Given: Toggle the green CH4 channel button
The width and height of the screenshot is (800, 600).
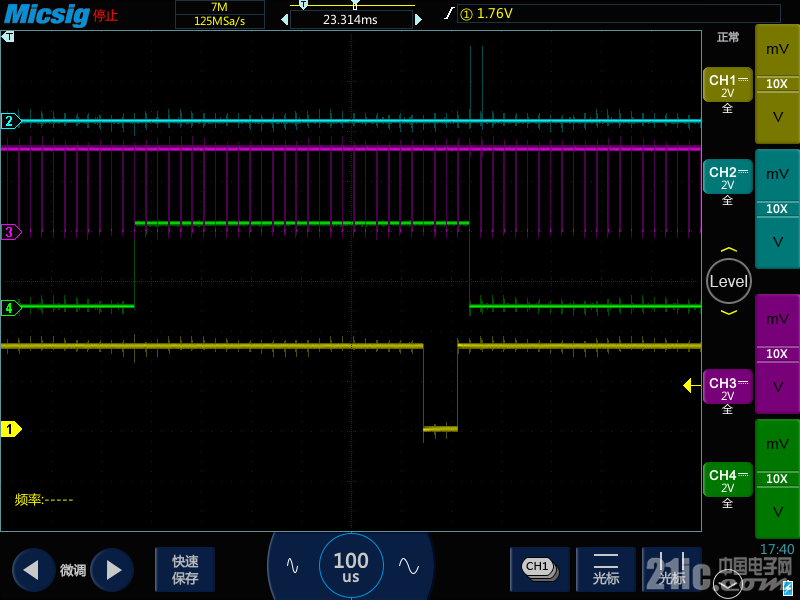Looking at the screenshot, I should tap(728, 479).
